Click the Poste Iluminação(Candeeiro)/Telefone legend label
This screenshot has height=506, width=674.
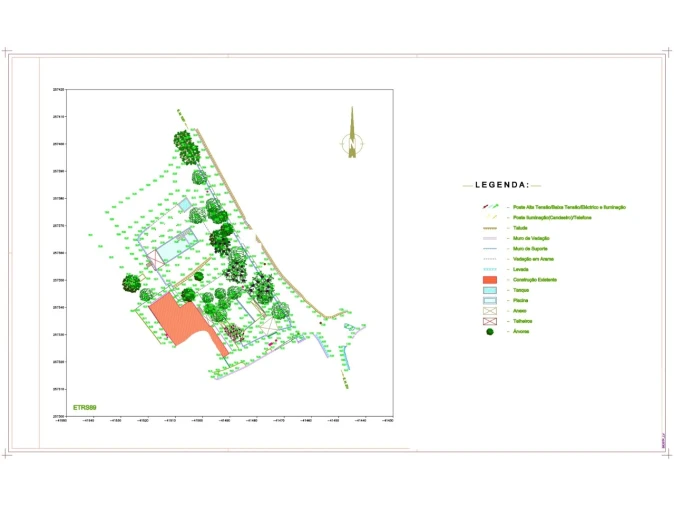click(552, 217)
